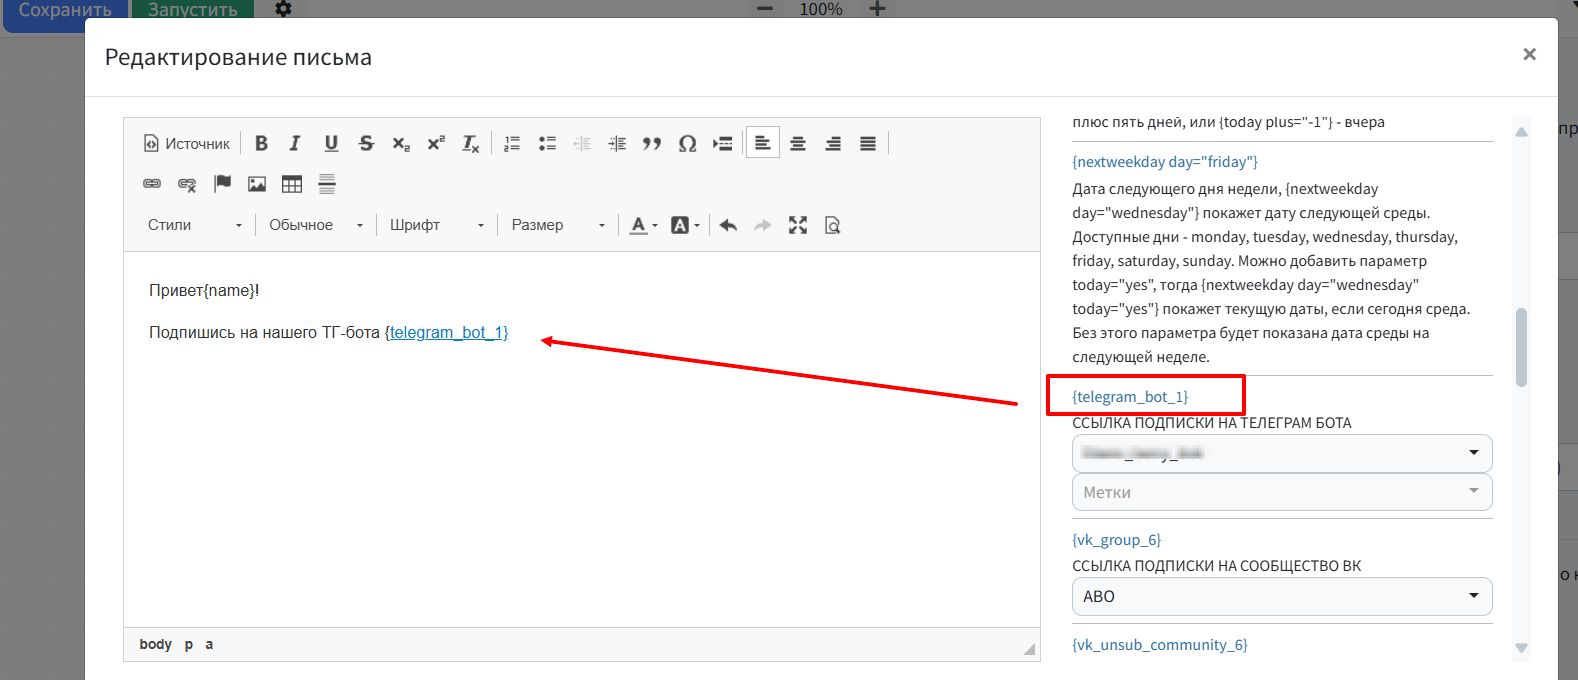Select p element in path bar
The width and height of the screenshot is (1578, 680).
point(188,644)
